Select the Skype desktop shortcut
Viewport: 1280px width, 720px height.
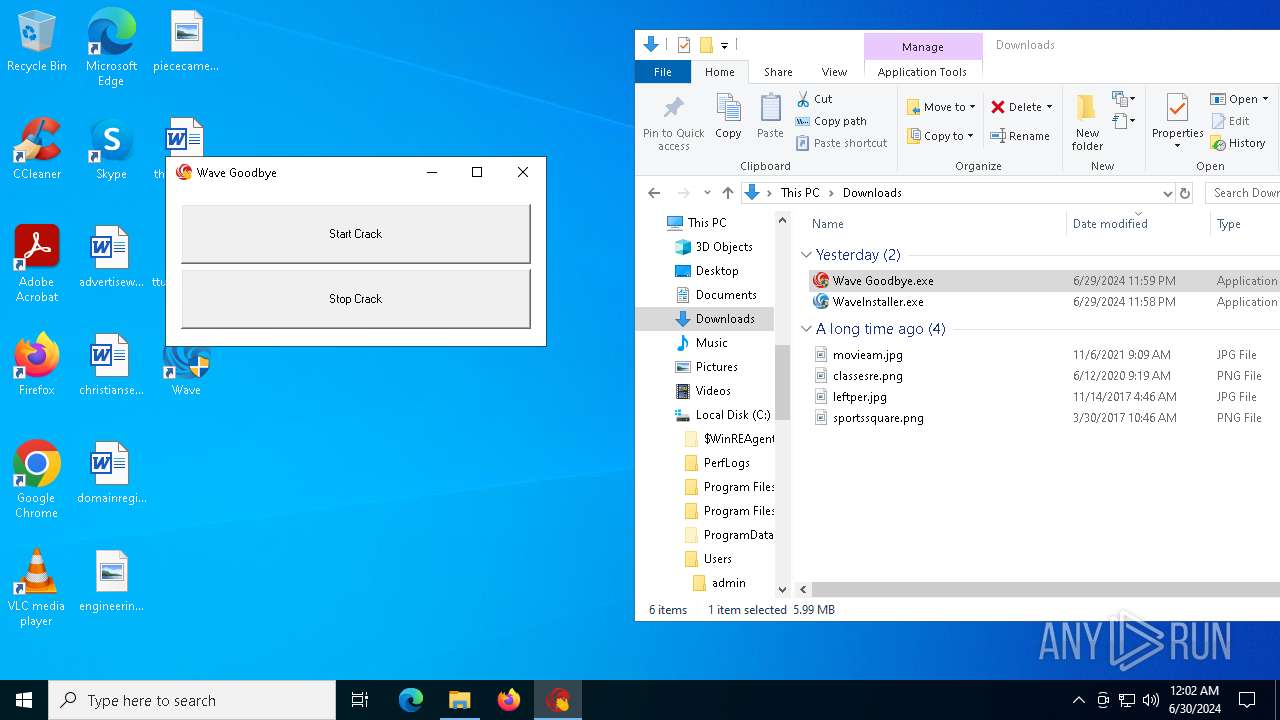pos(111,150)
